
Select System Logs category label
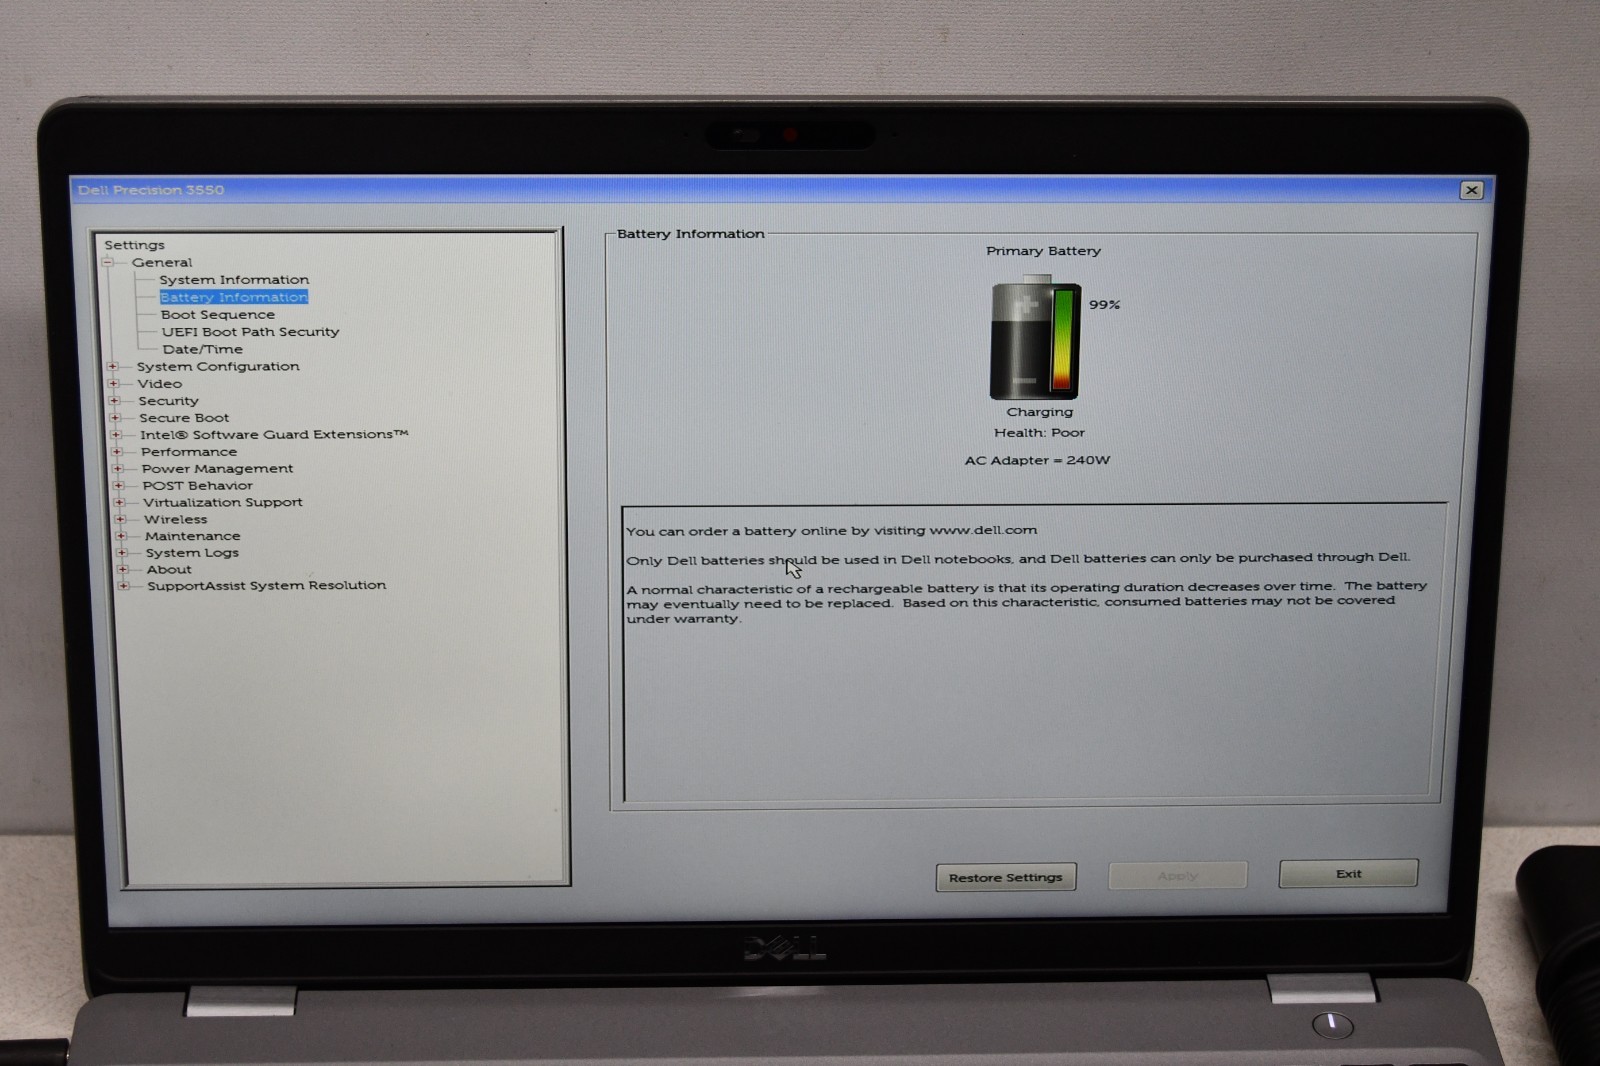[192, 552]
